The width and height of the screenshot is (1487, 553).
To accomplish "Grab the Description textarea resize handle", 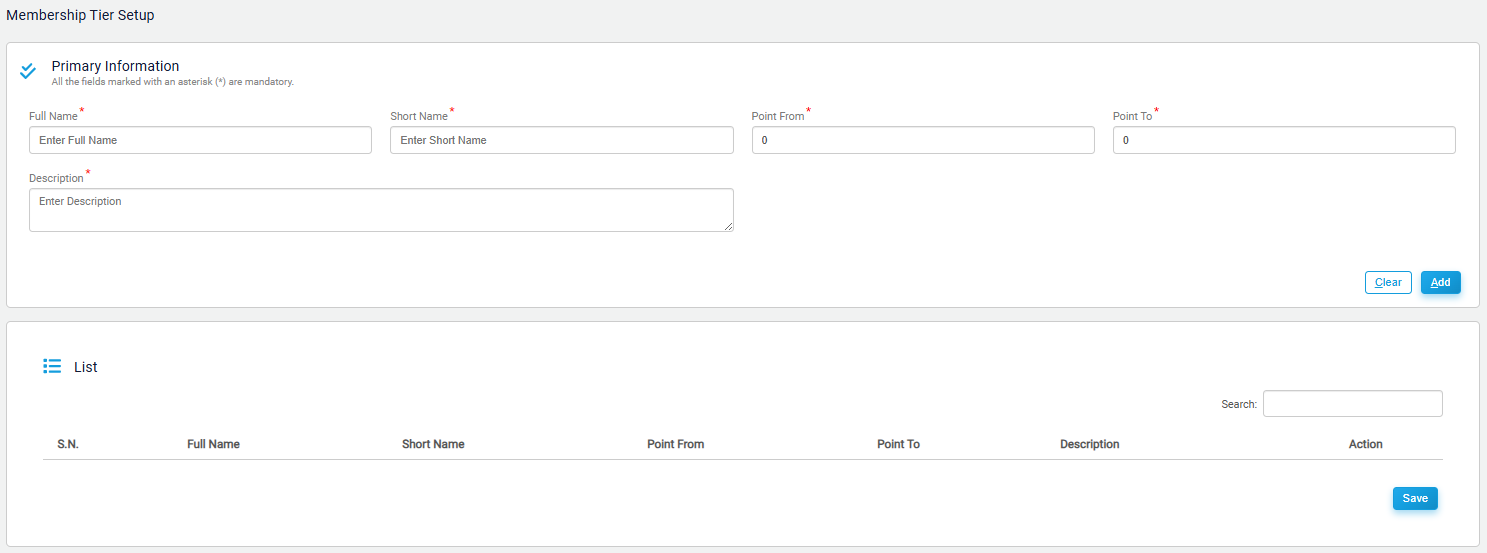I will [728, 227].
